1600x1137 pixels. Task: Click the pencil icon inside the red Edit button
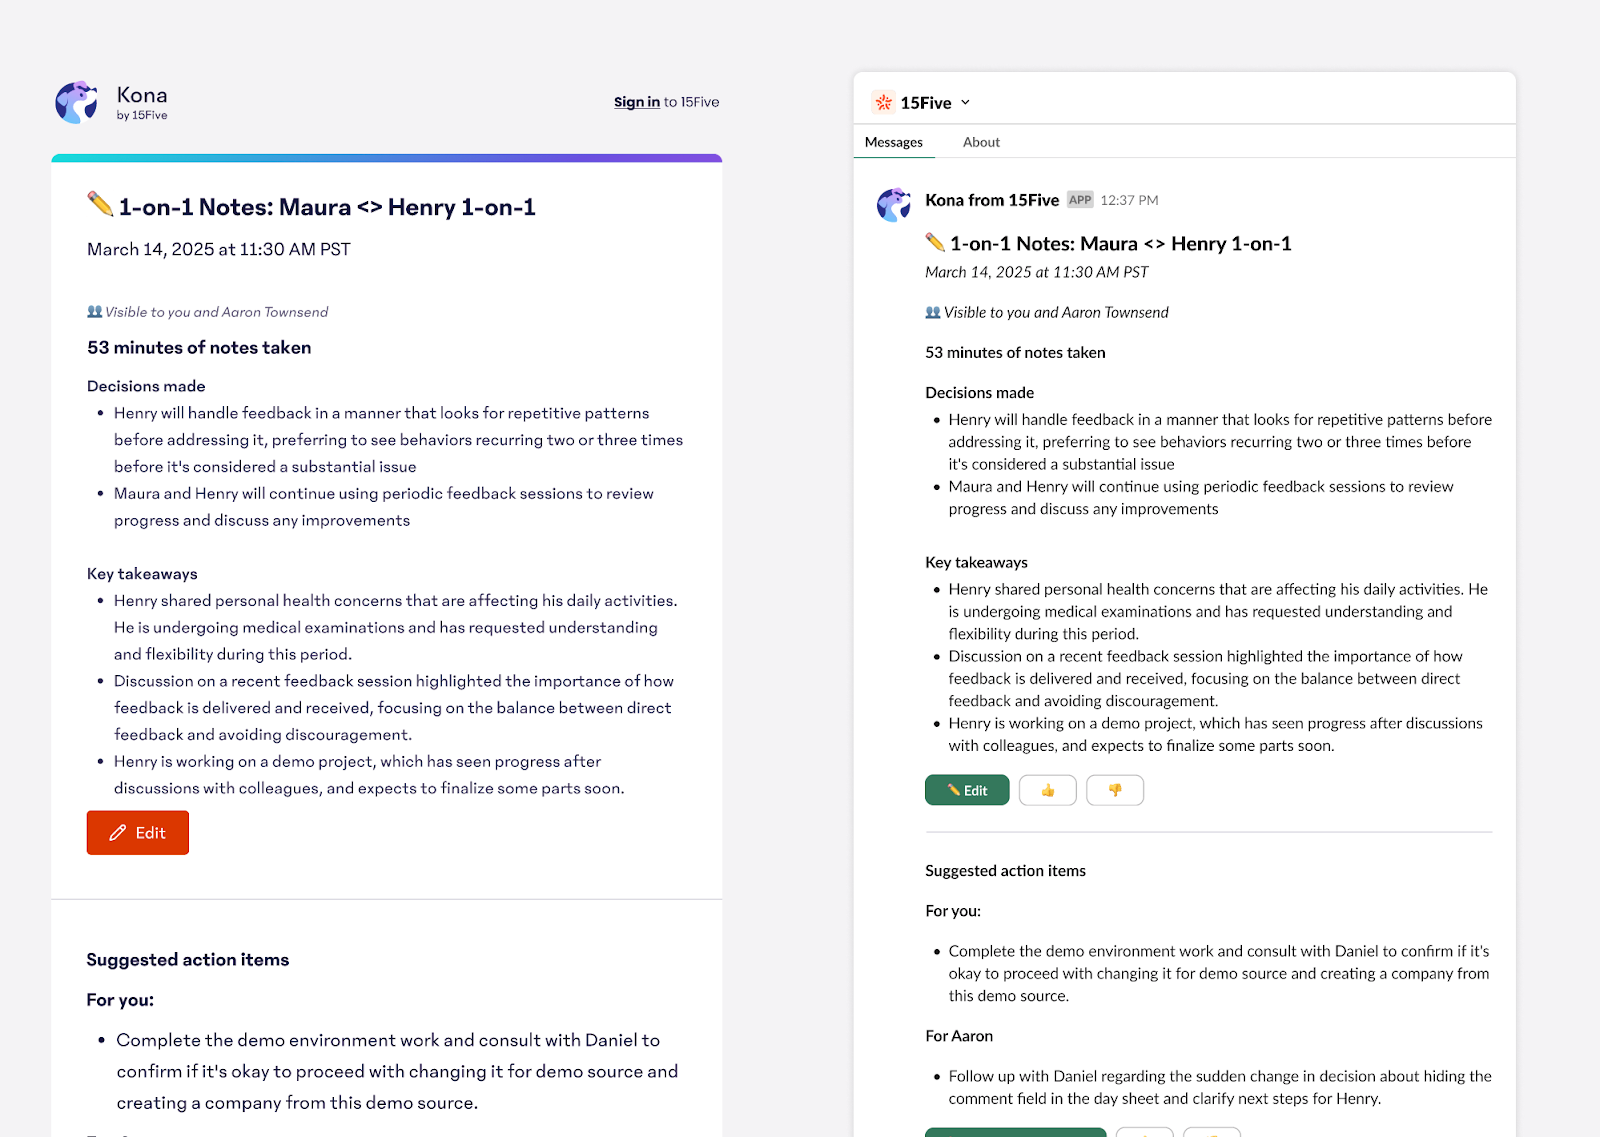coord(118,833)
